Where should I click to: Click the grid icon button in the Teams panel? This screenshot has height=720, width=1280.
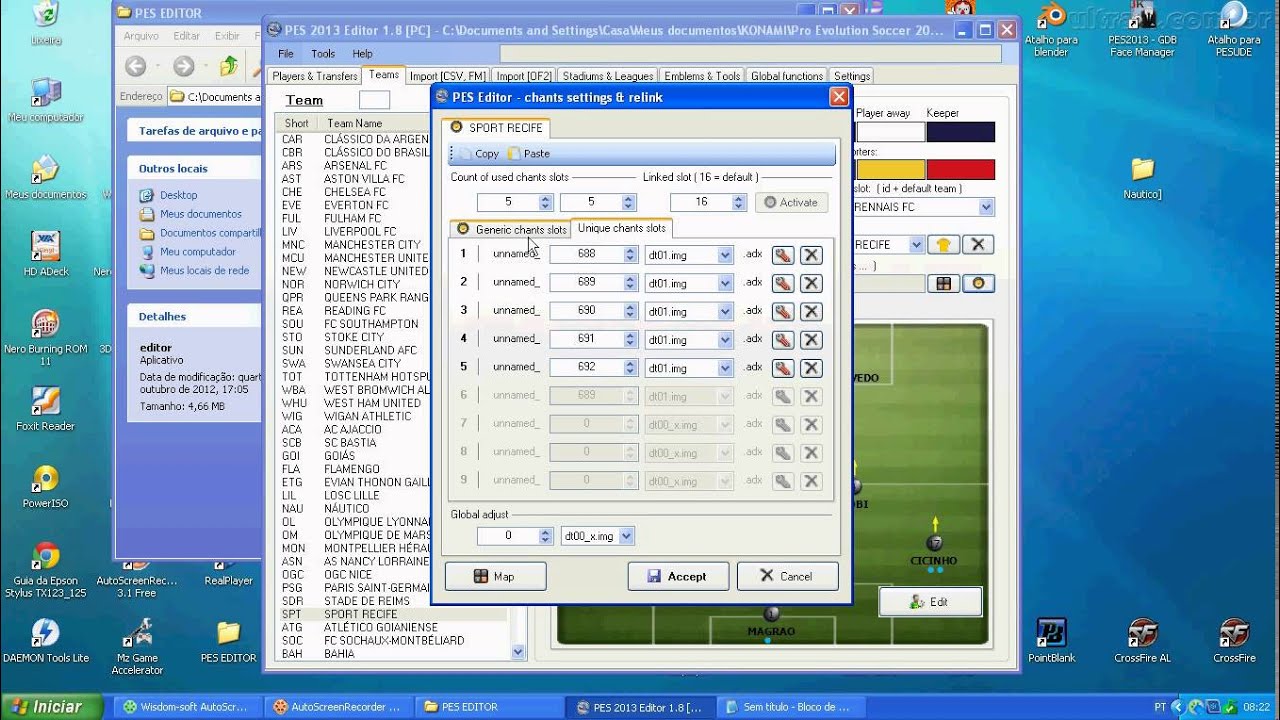tap(942, 284)
